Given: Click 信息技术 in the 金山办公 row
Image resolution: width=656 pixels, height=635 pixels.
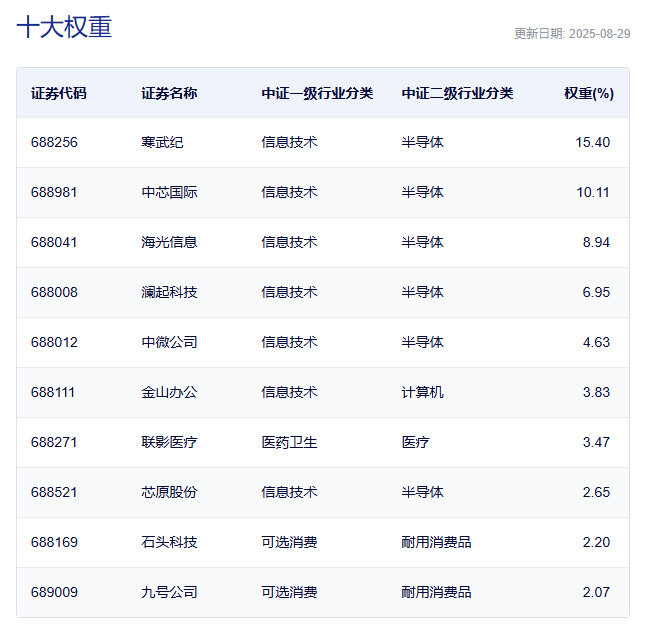Looking at the screenshot, I should point(290,392).
